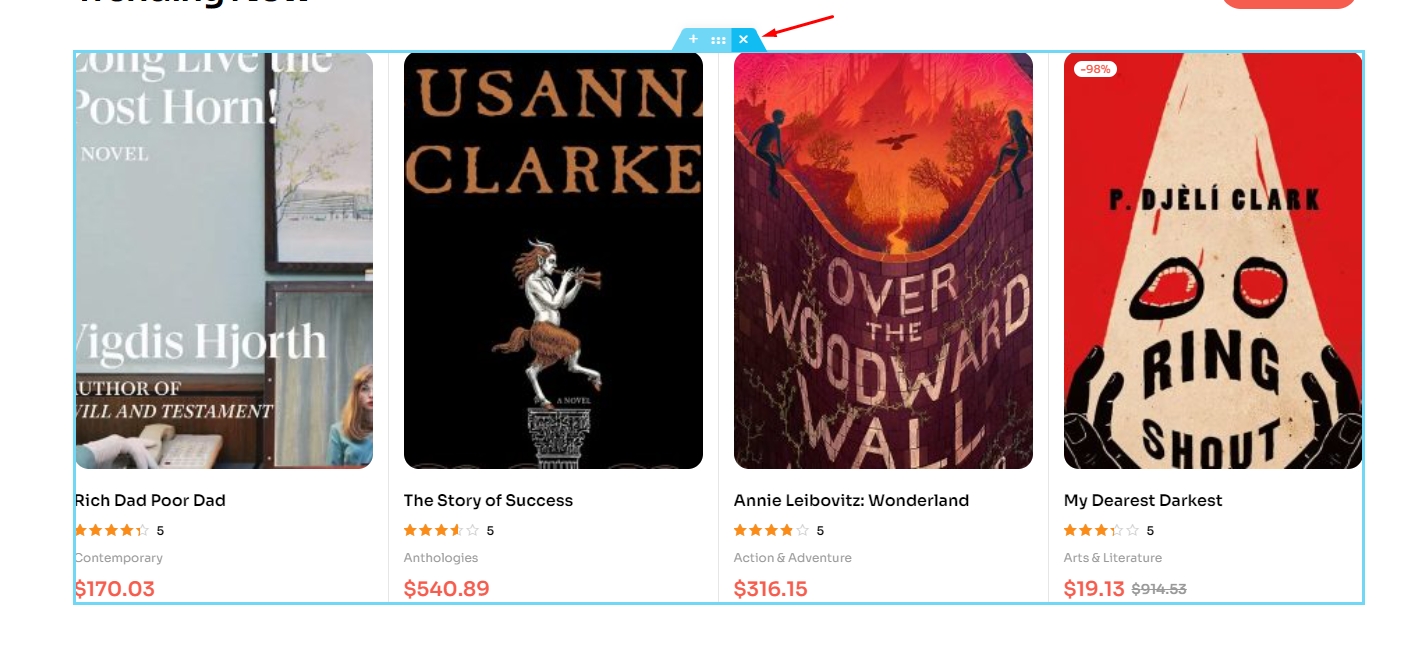Image resolution: width=1414 pixels, height=667 pixels.
Task: Visit the Arts & Literature category
Action: 1113,558
